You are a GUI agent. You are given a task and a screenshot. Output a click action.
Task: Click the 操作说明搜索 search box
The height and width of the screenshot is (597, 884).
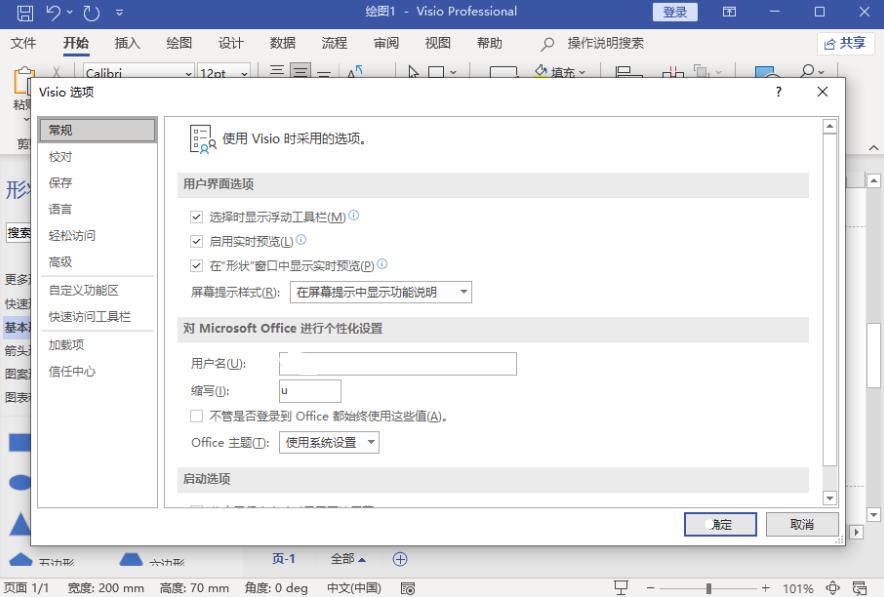click(605, 43)
